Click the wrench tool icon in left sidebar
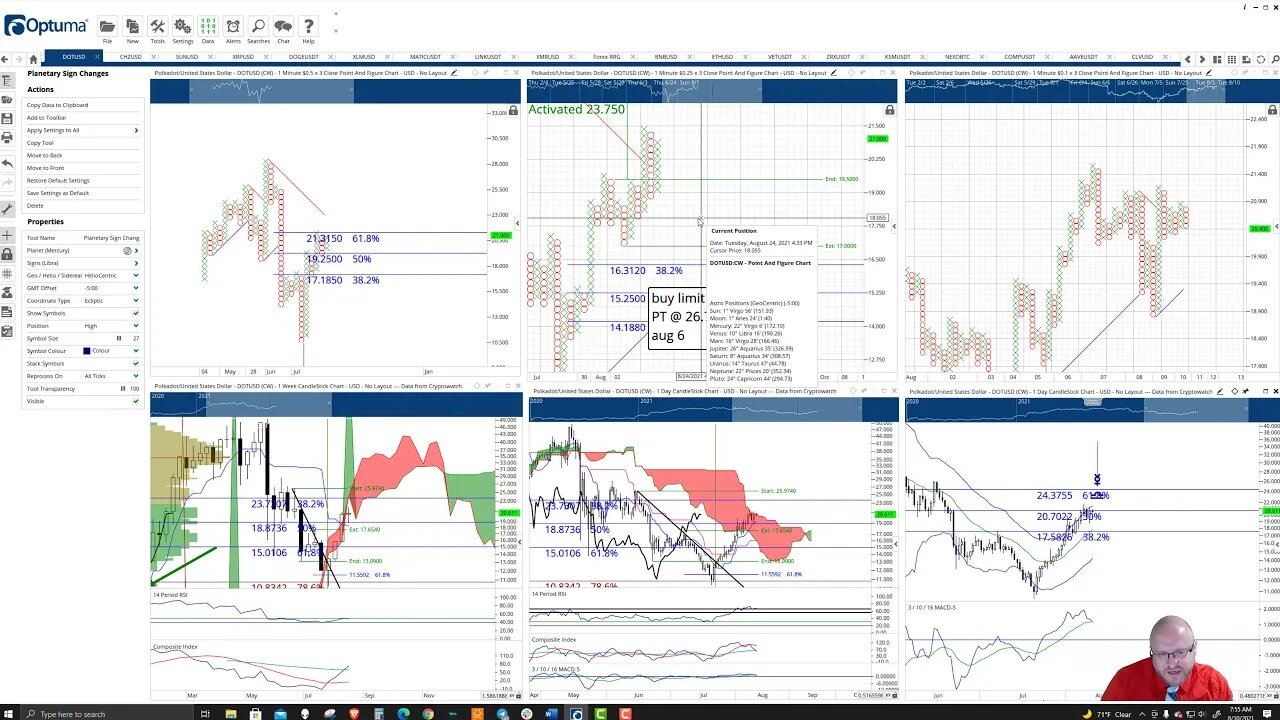 click(7, 209)
